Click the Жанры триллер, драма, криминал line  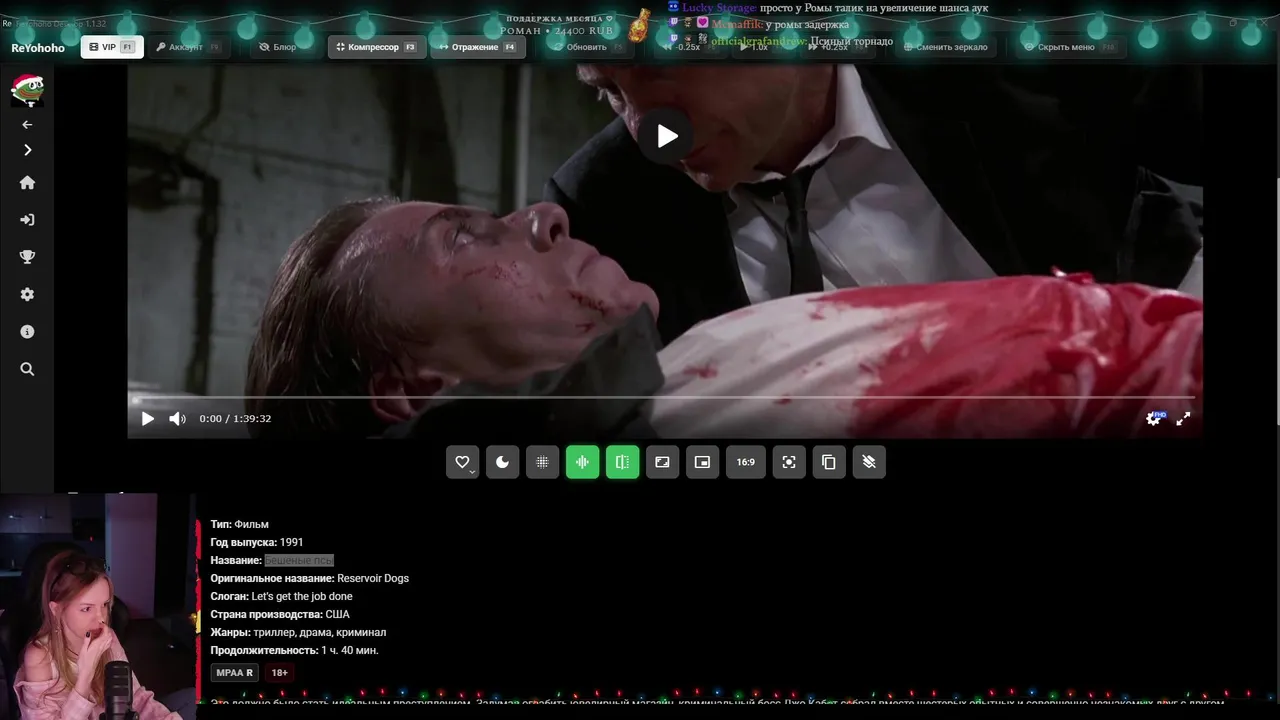click(x=298, y=632)
